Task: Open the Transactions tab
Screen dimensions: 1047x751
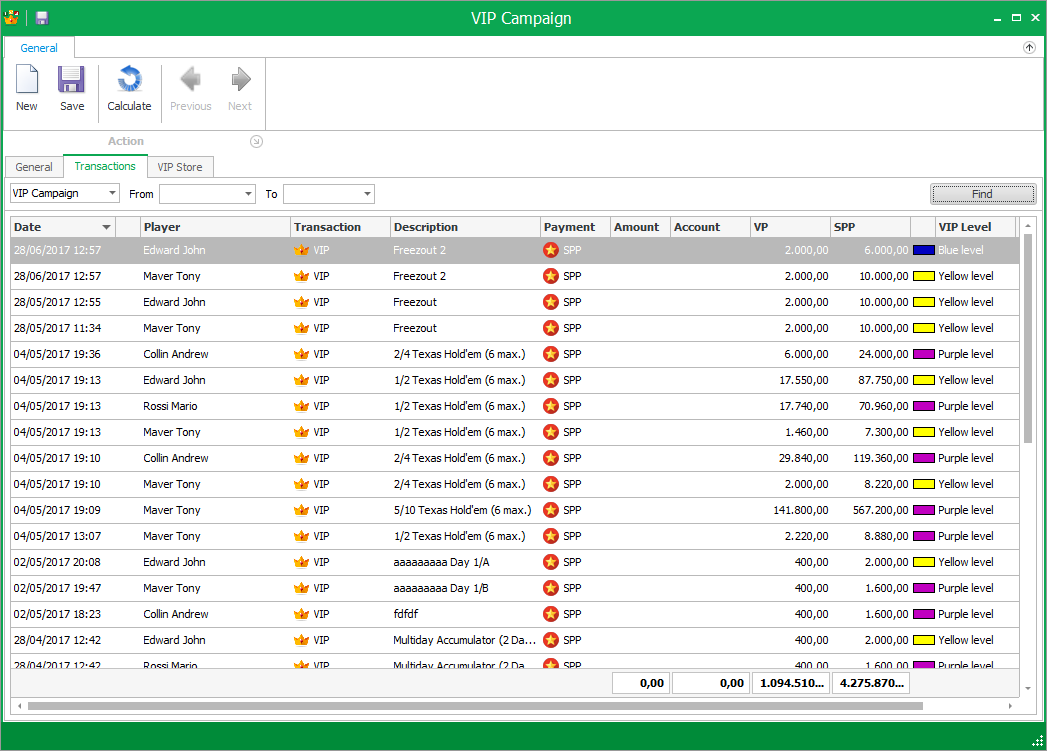Action: [x=105, y=166]
